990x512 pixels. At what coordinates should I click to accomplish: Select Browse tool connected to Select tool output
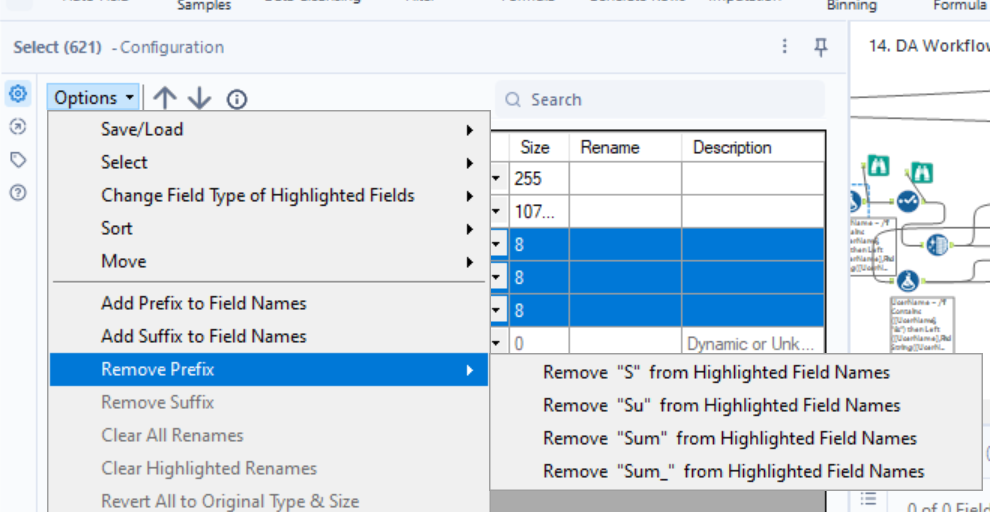921,174
